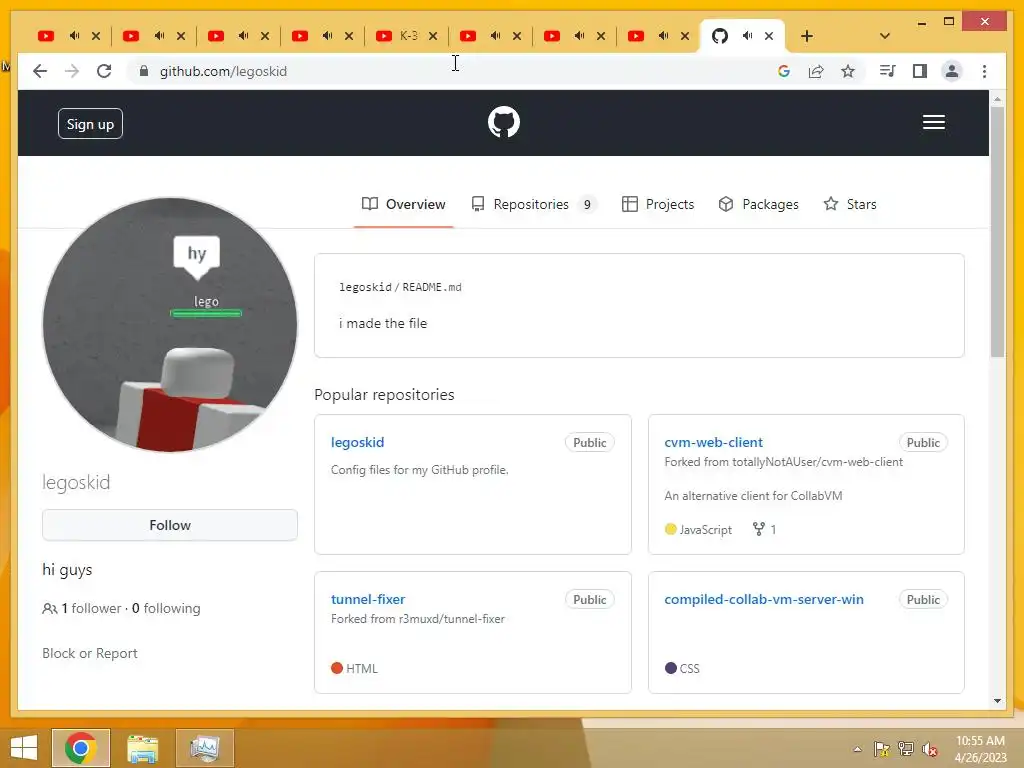Open the tunnel-fixer repository
The width and height of the screenshot is (1024, 768).
click(368, 599)
